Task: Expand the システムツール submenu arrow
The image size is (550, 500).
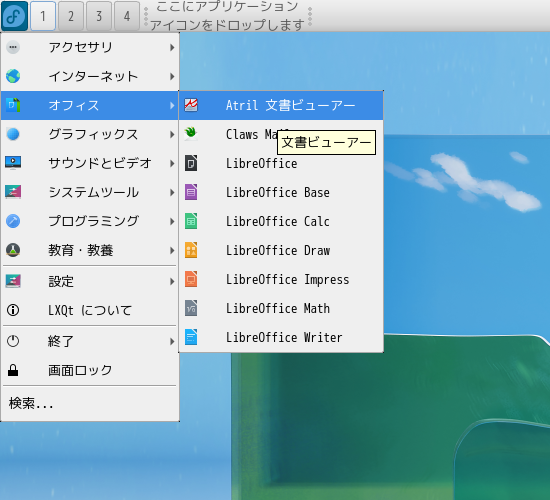Action: 172,192
